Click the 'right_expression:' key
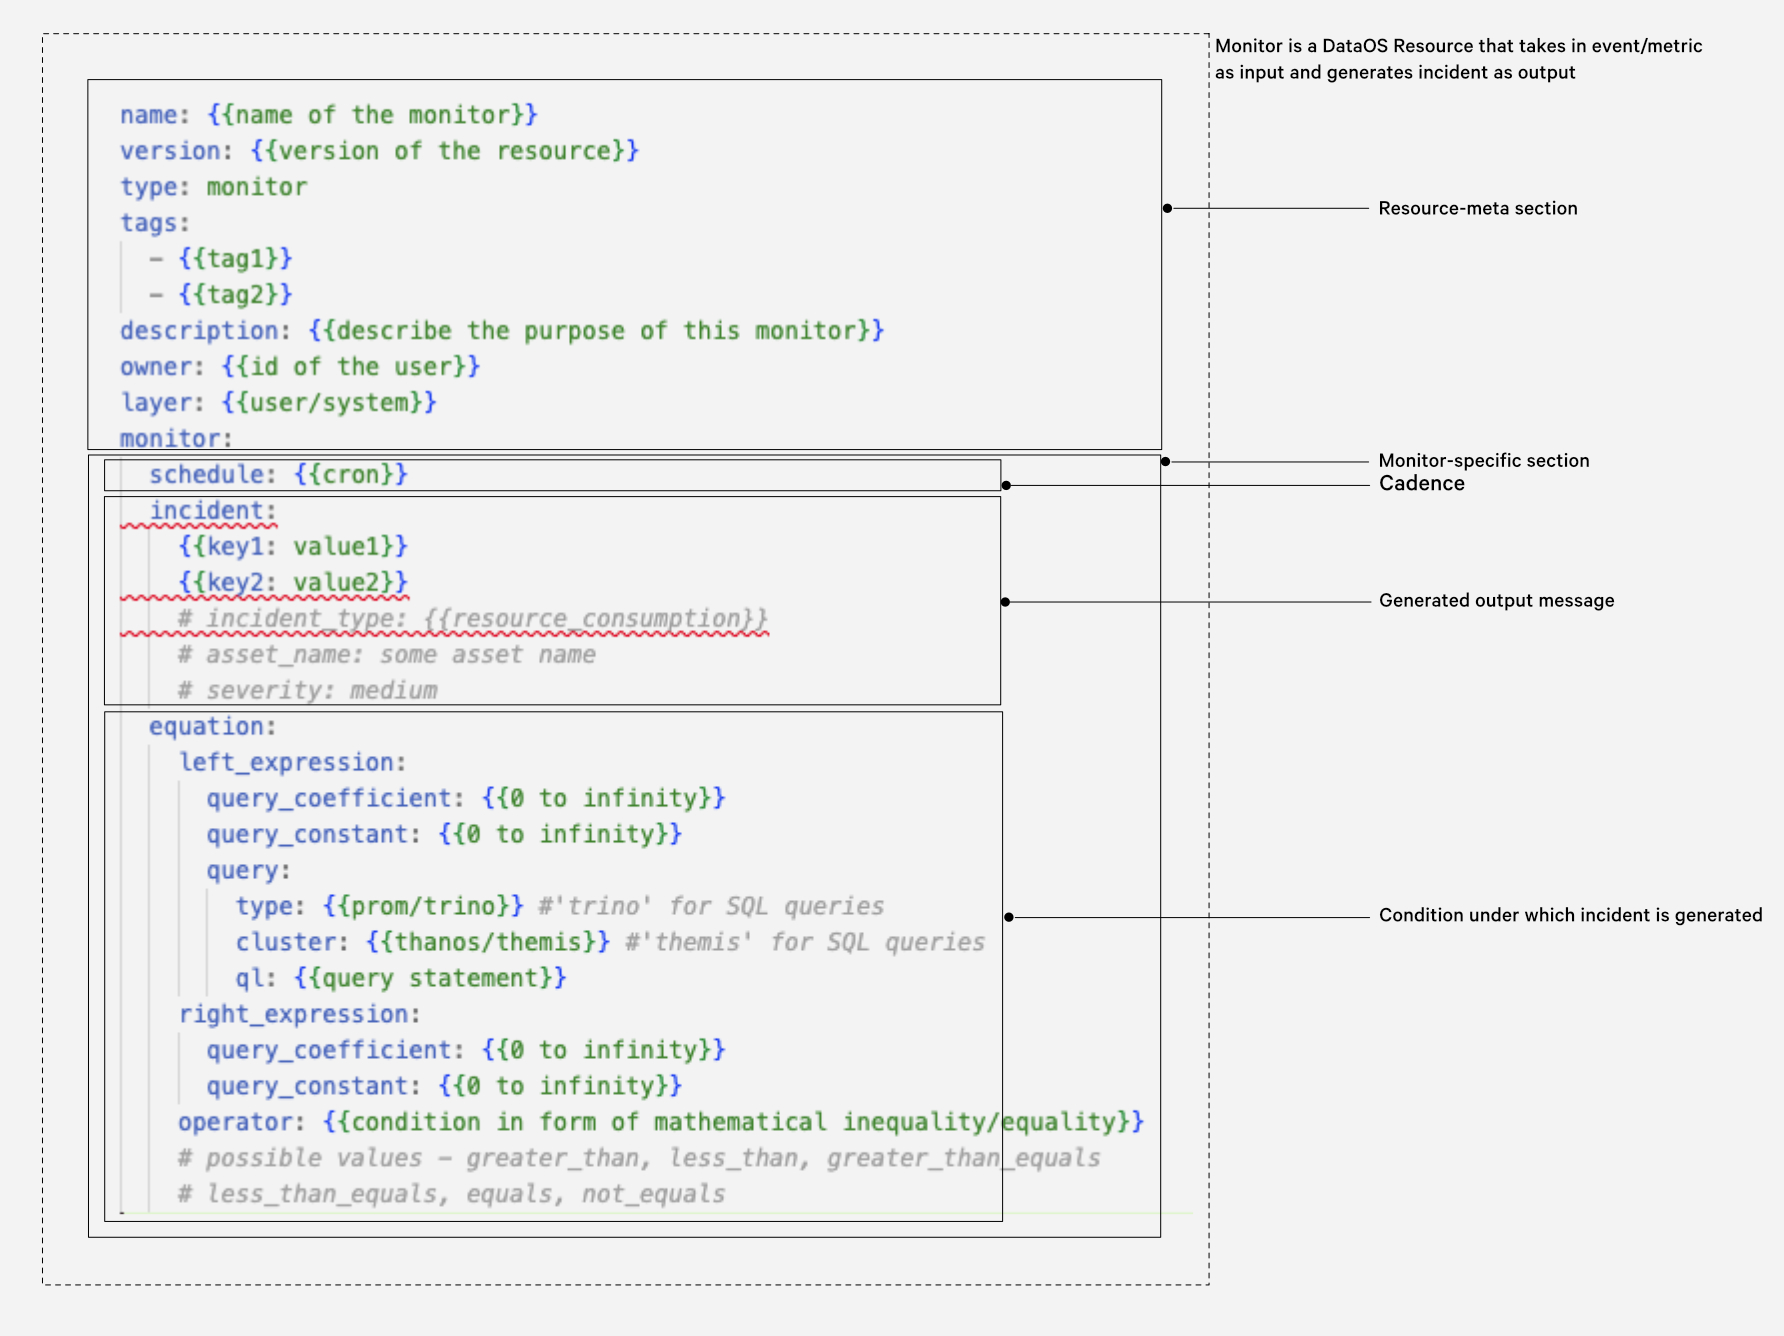Screen dimensions: 1784x1336 (299, 1014)
